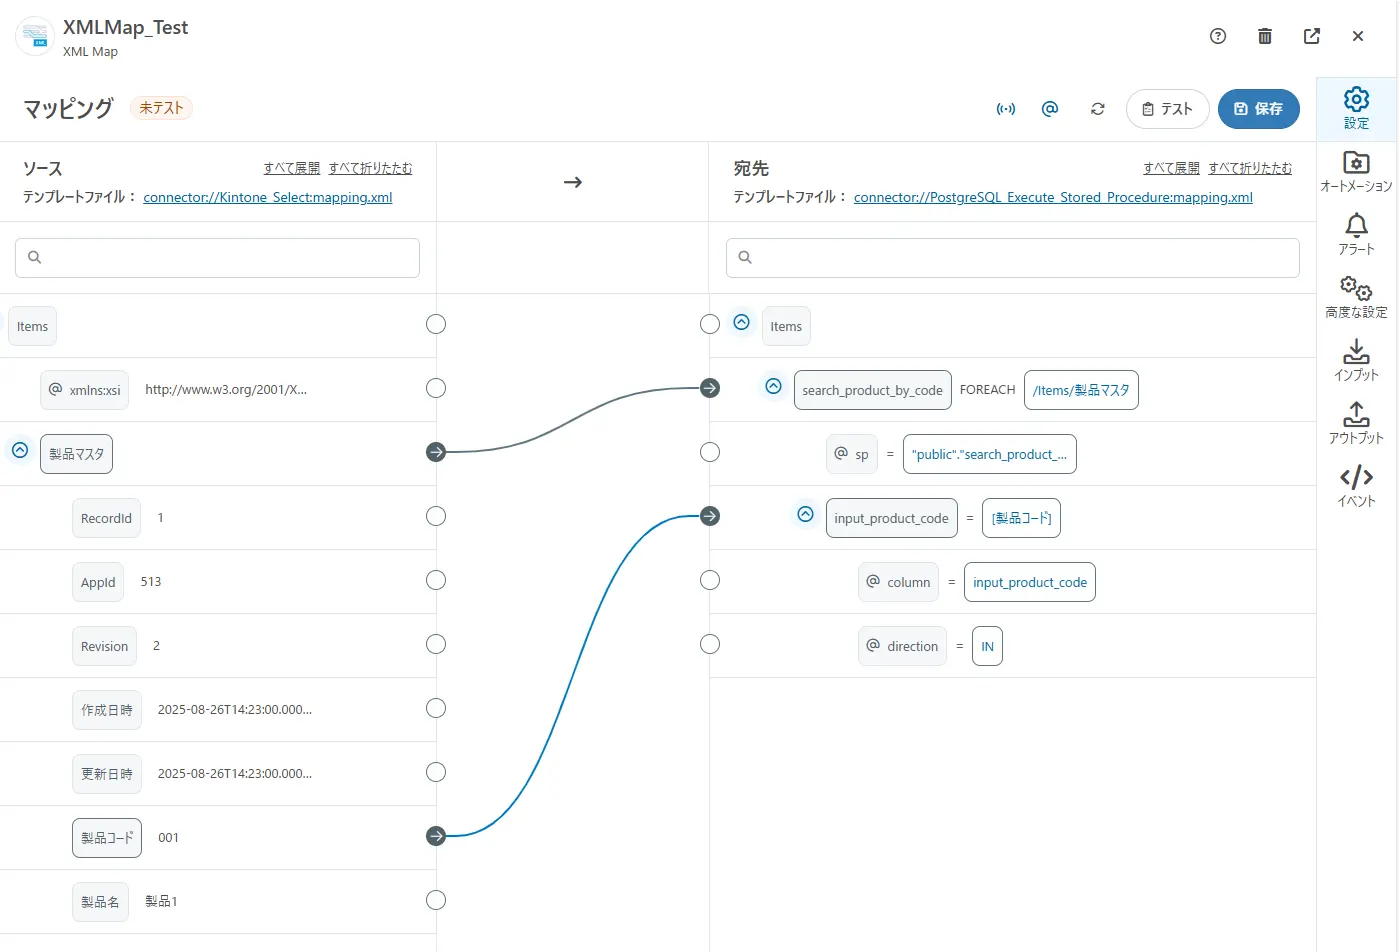This screenshot has width=1399, height=952.
Task: Collapse the input_product_code node
Action: [805, 514]
